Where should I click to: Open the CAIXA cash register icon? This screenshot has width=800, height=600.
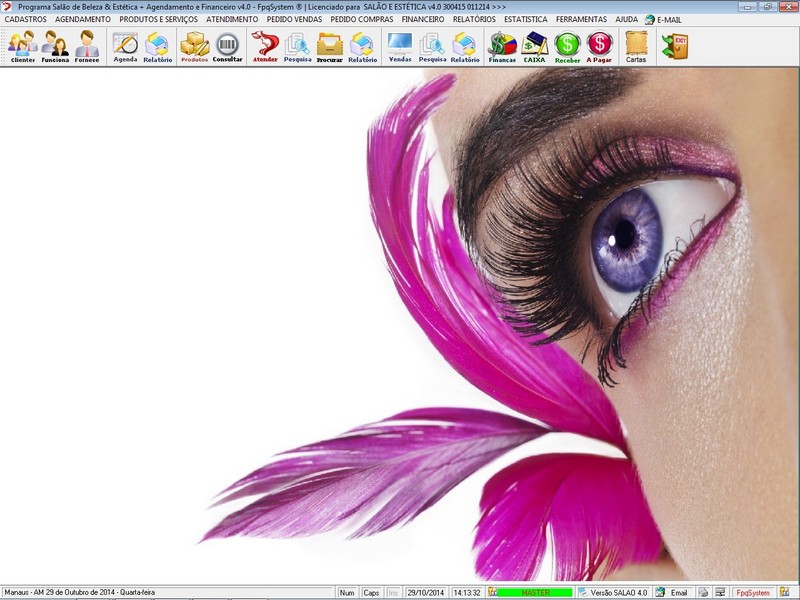click(535, 46)
